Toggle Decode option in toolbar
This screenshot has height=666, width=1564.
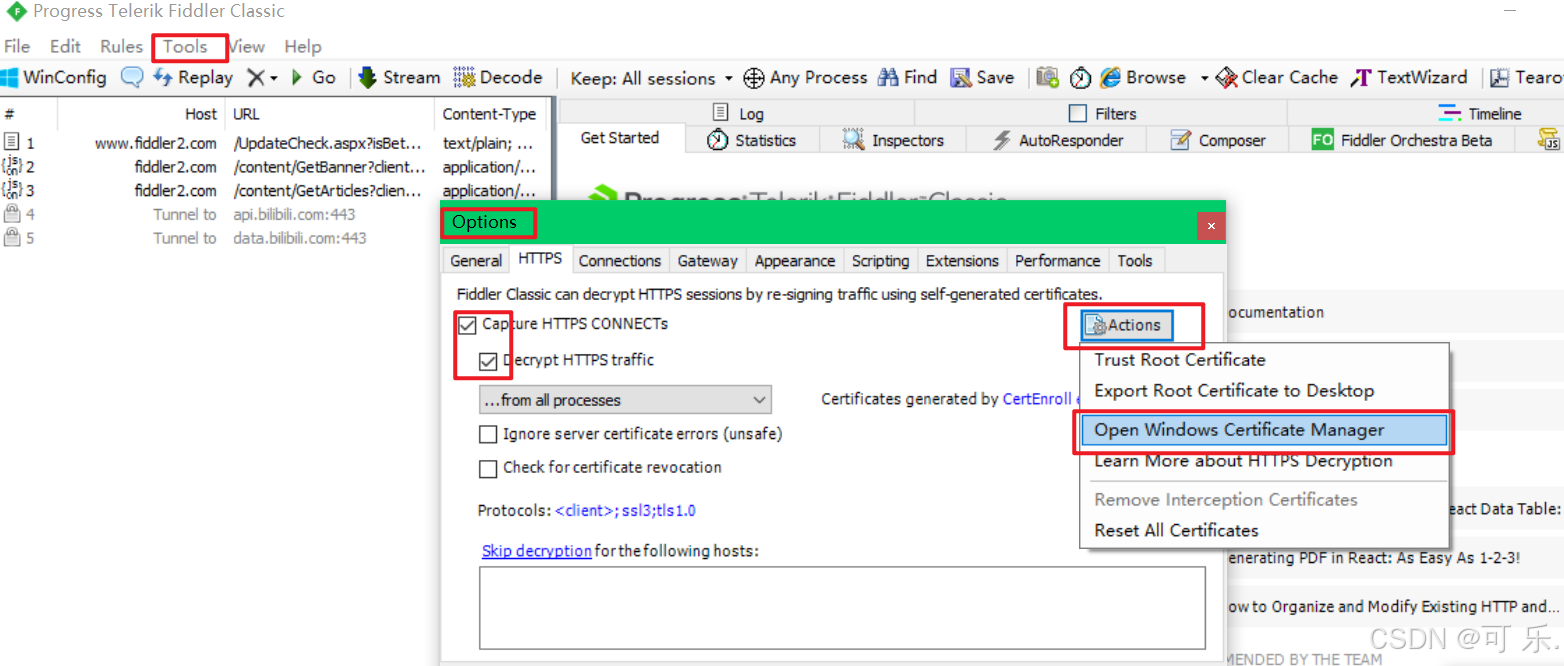498,77
